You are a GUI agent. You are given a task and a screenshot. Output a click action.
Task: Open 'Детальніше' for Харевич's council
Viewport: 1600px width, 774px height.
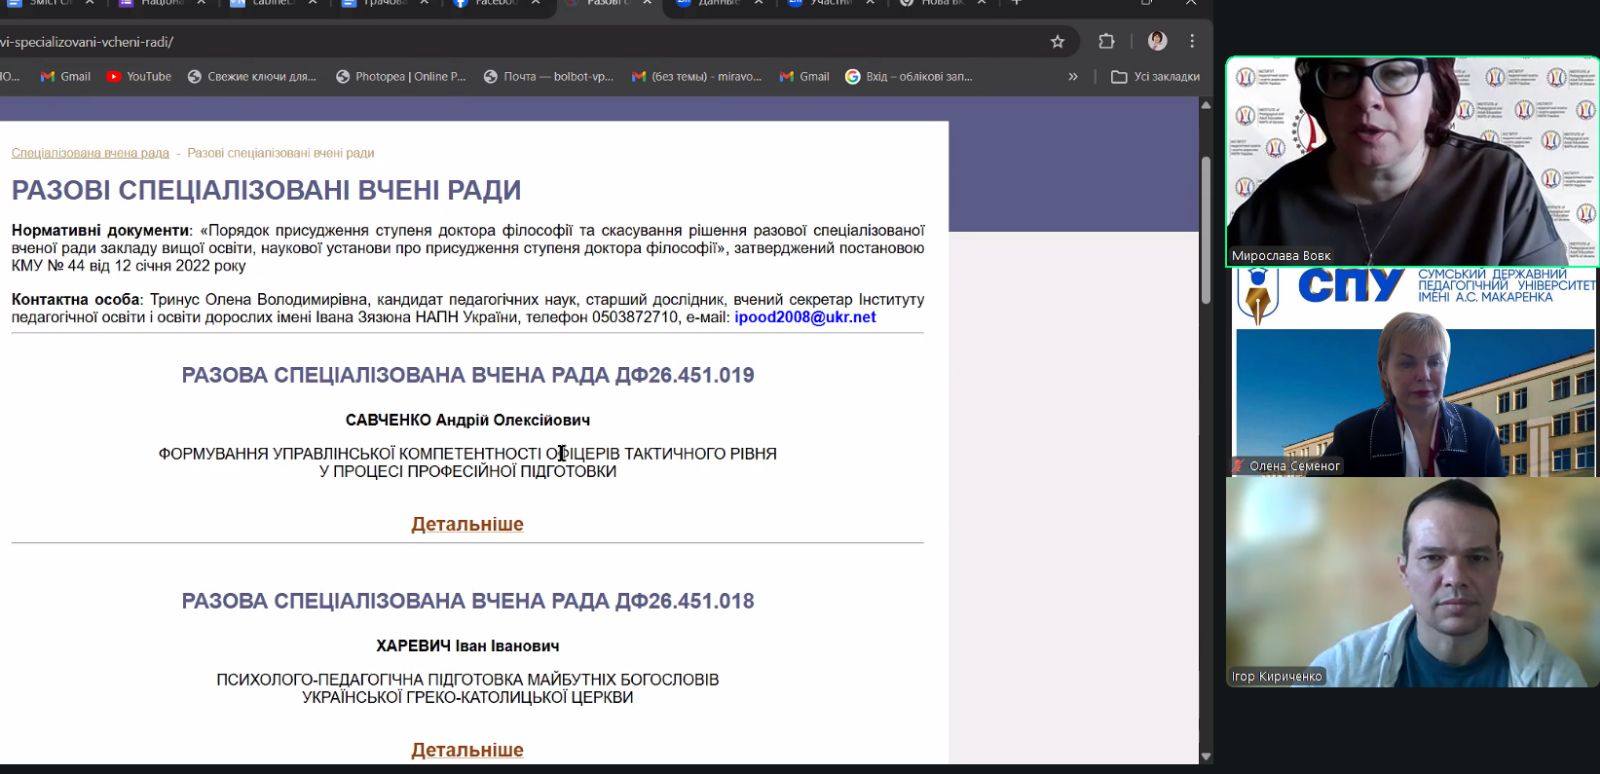coord(467,750)
